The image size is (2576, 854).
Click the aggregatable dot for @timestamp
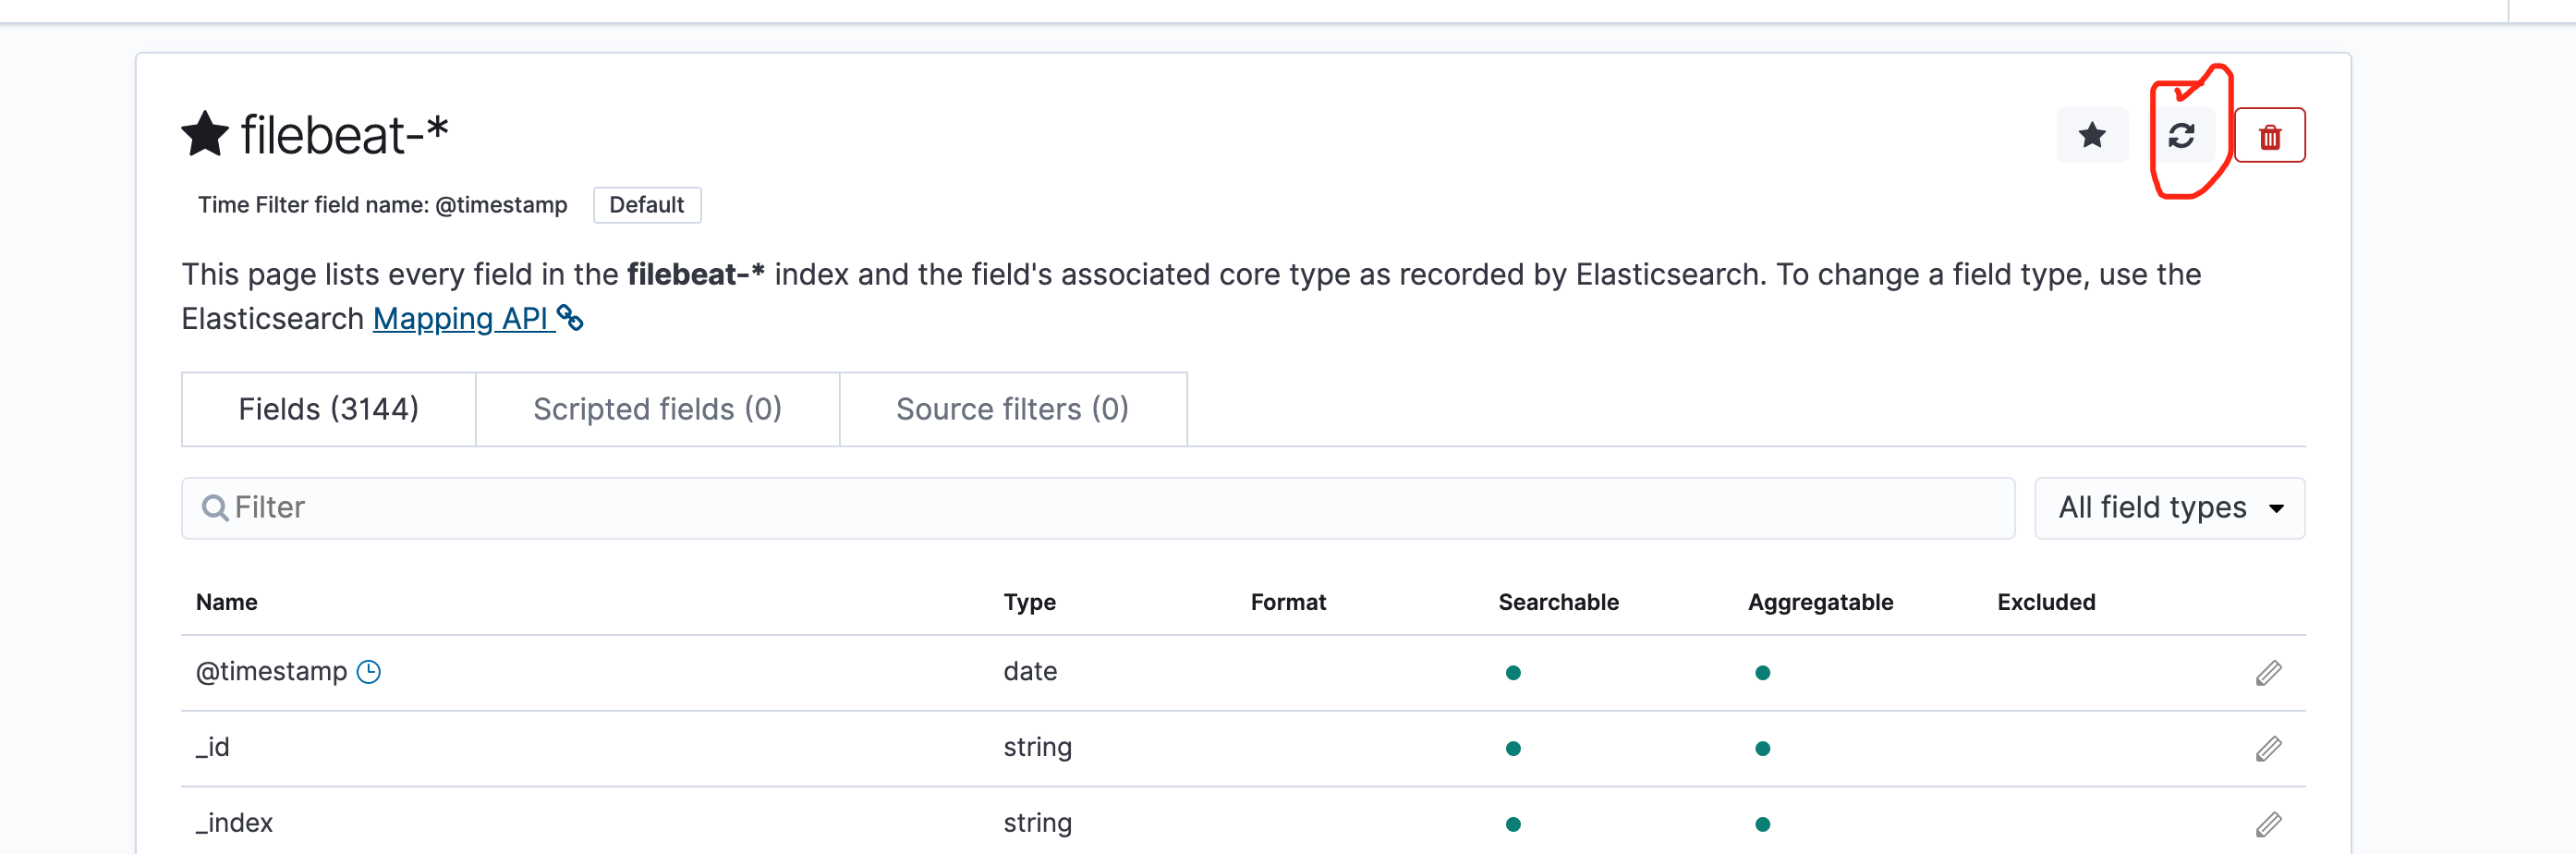(x=1763, y=673)
